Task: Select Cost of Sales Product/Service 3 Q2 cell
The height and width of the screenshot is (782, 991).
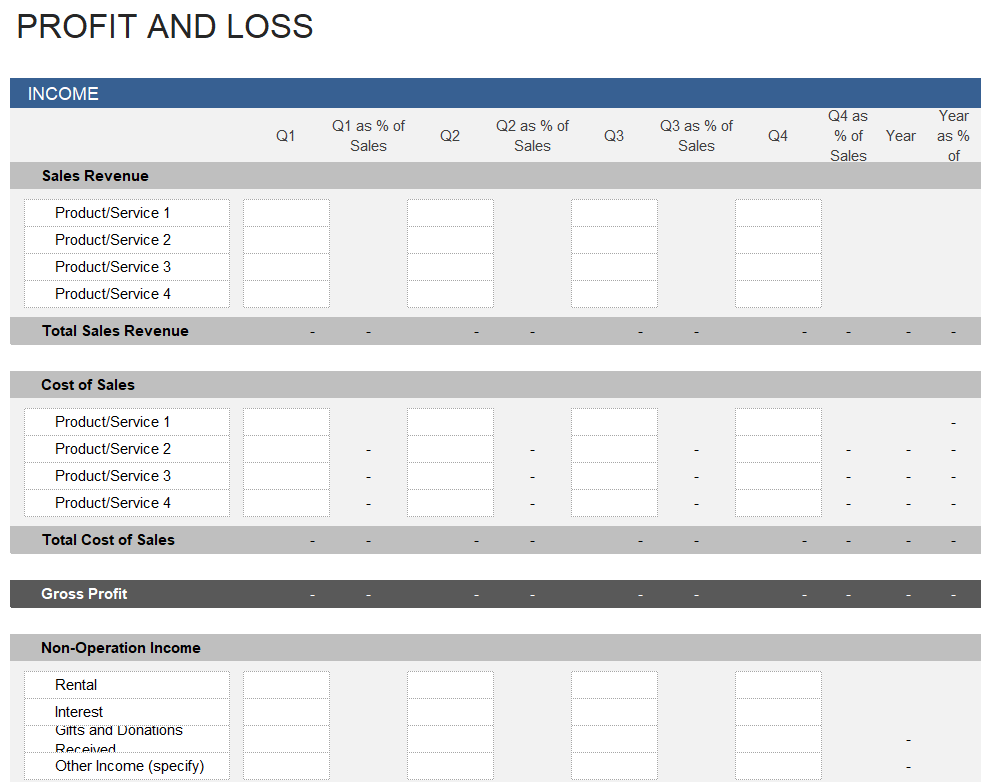Action: (x=450, y=476)
